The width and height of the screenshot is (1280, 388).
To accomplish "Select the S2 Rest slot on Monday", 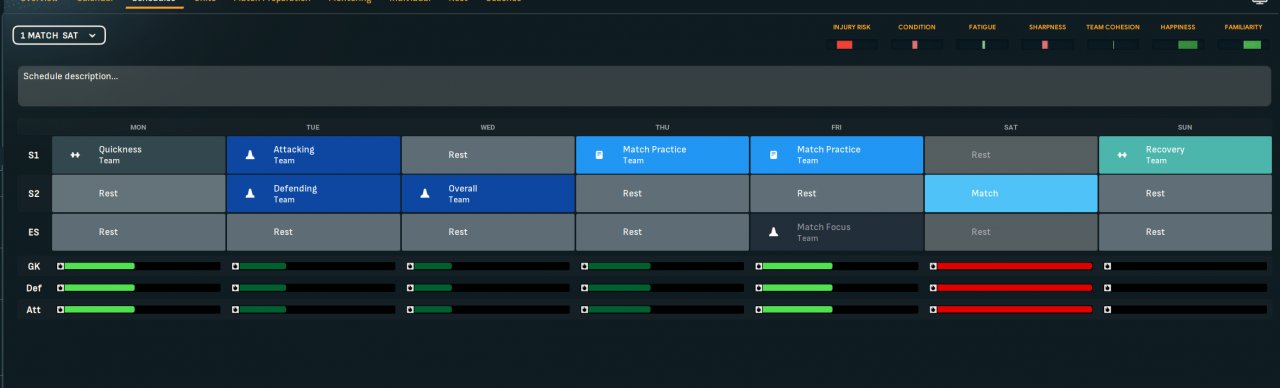I will tap(139, 193).
